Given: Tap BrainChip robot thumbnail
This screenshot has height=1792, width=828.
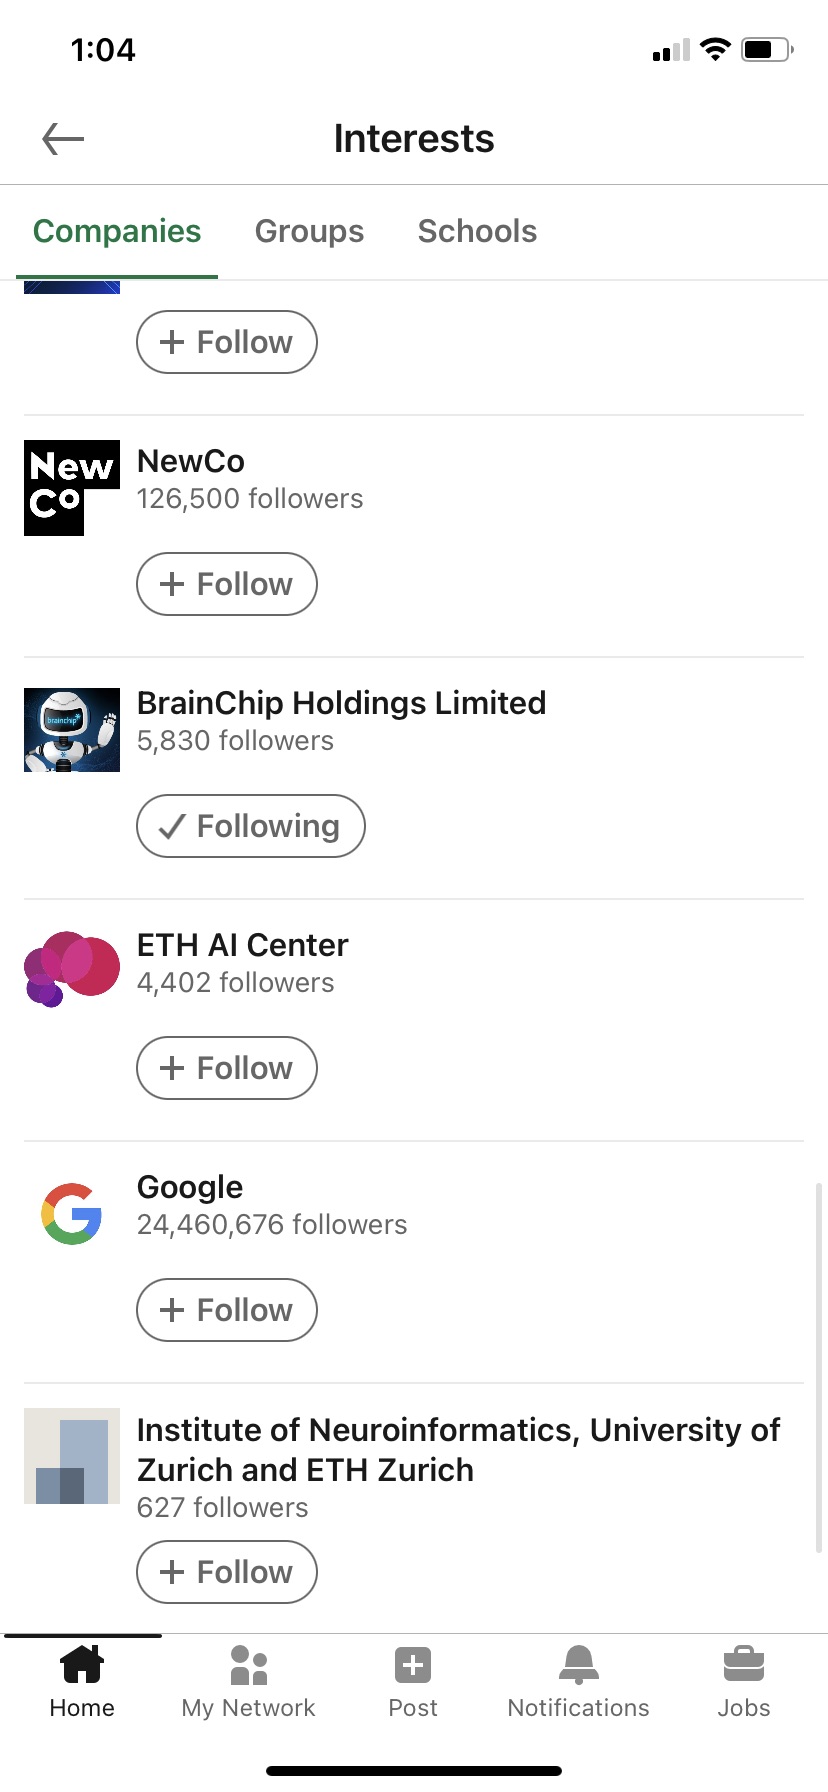Looking at the screenshot, I should pyautogui.click(x=72, y=730).
